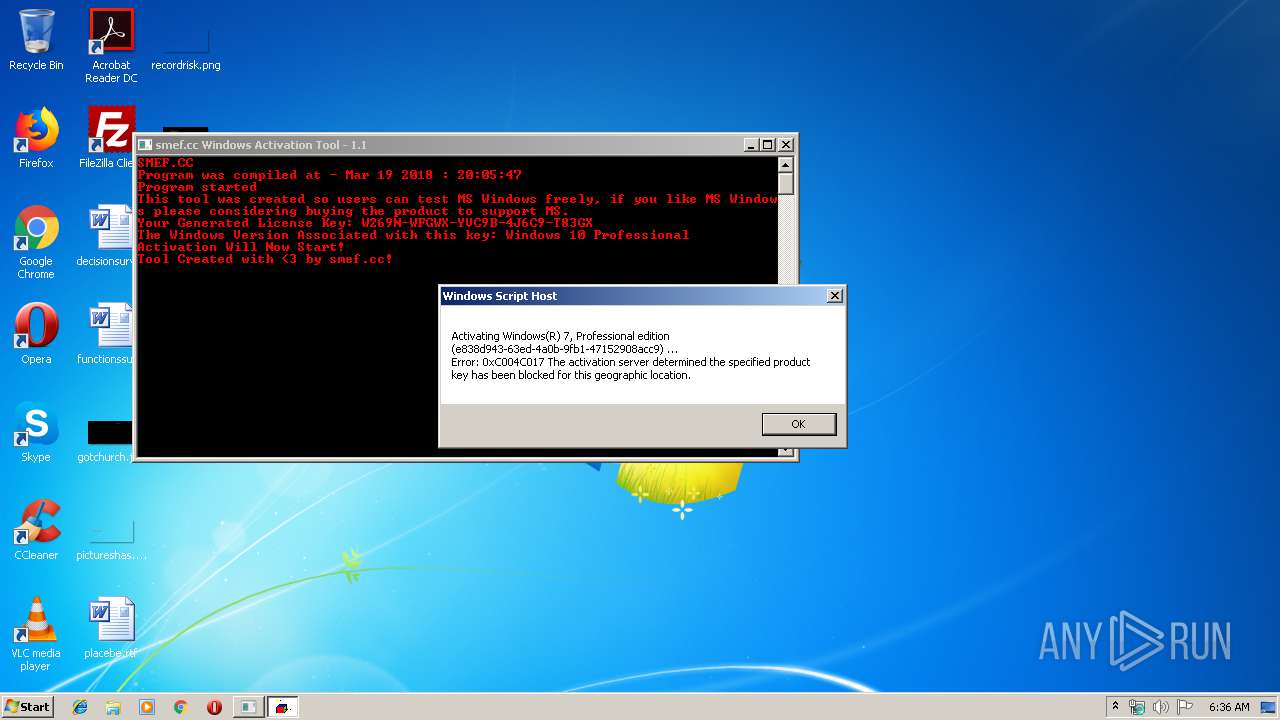Viewport: 1280px width, 720px height.
Task: Click the taskbar clock showing 6:36 AM
Action: pyautogui.click(x=1229, y=707)
